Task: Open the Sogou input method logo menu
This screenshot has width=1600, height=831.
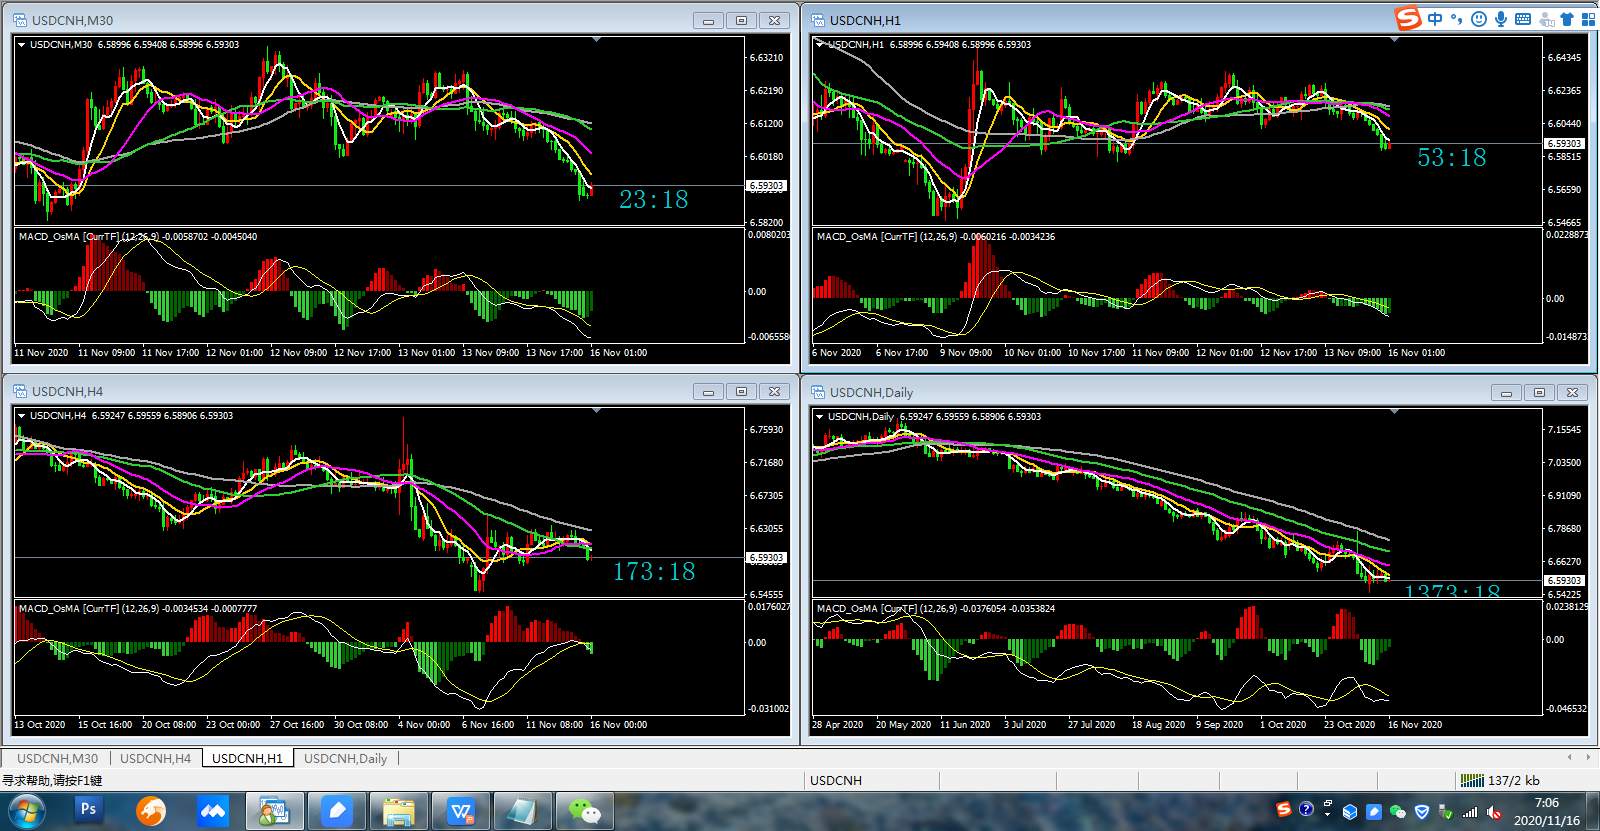Action: [1409, 19]
